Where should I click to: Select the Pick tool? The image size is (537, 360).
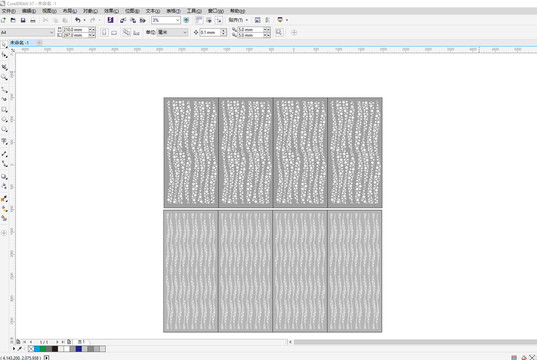pyautogui.click(x=4, y=45)
